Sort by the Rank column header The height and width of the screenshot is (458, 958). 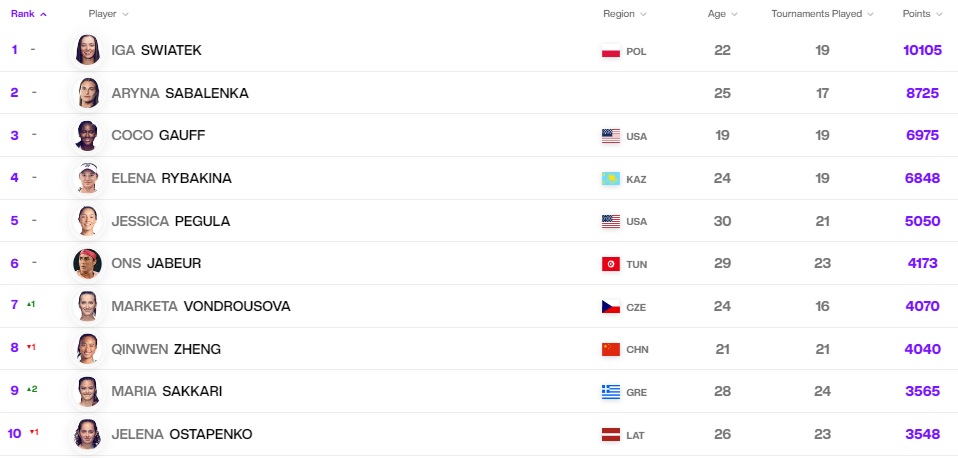29,13
